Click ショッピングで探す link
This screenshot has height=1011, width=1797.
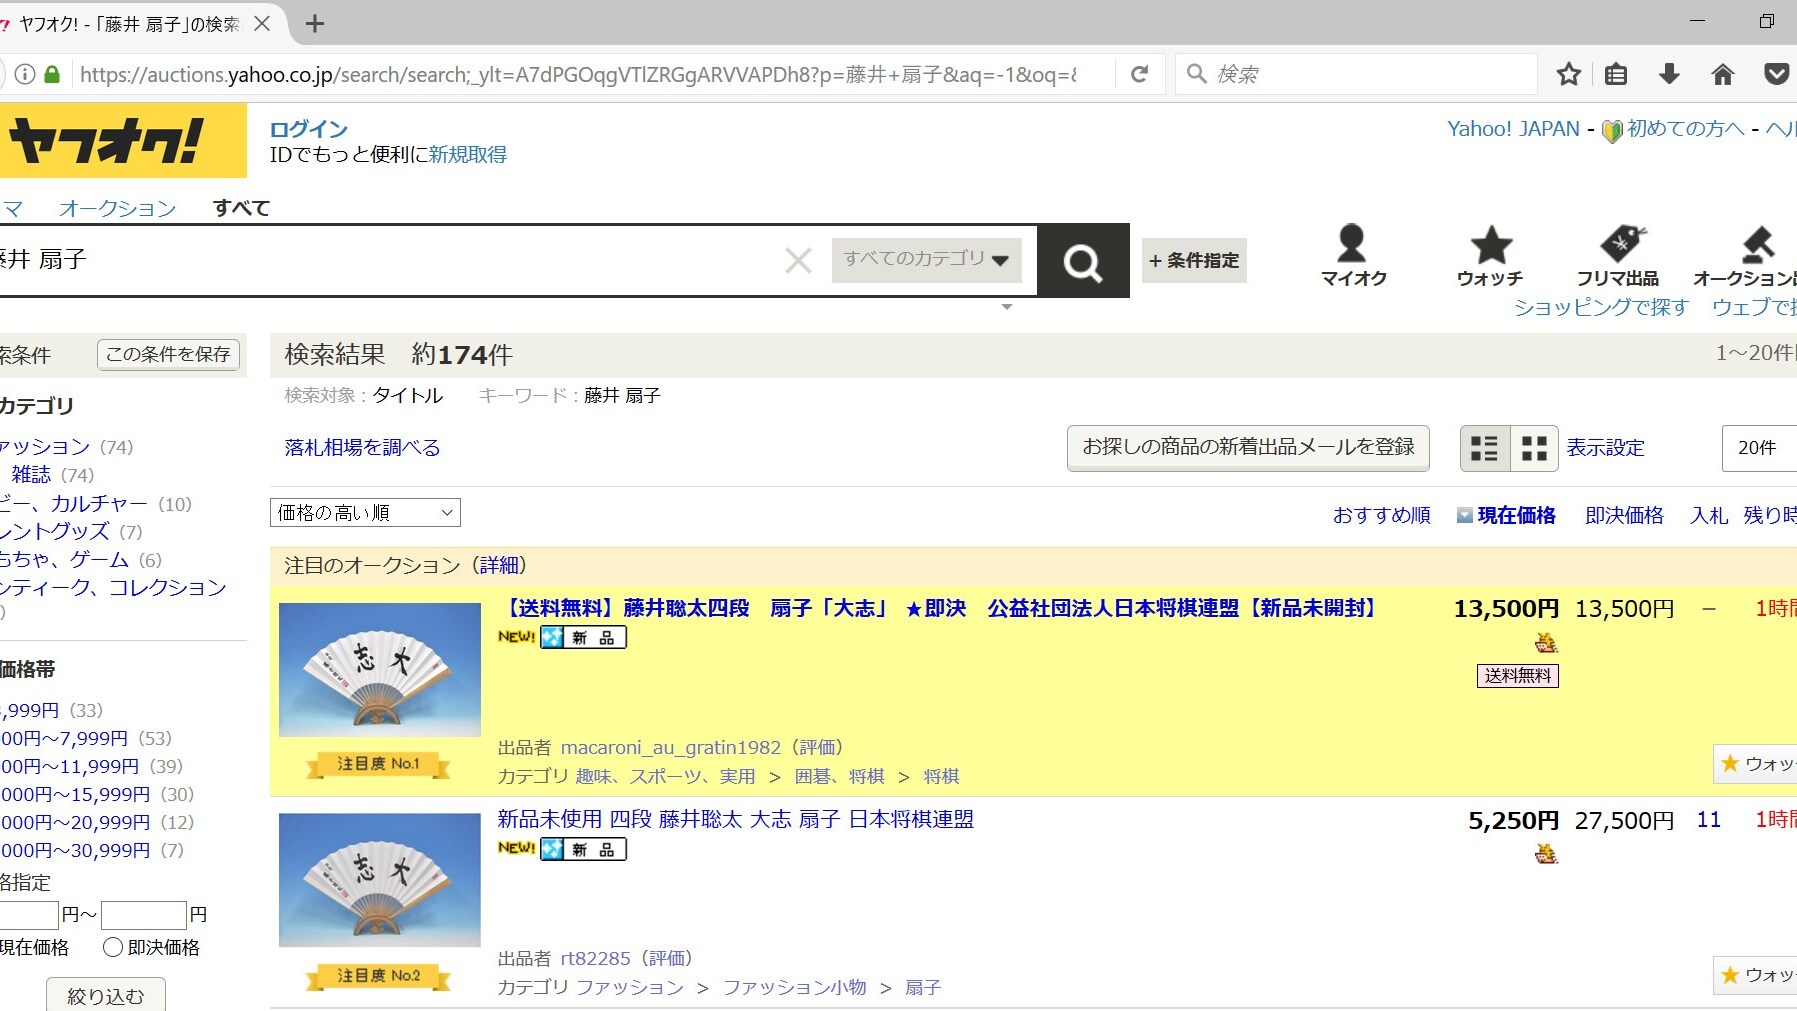pos(1600,307)
